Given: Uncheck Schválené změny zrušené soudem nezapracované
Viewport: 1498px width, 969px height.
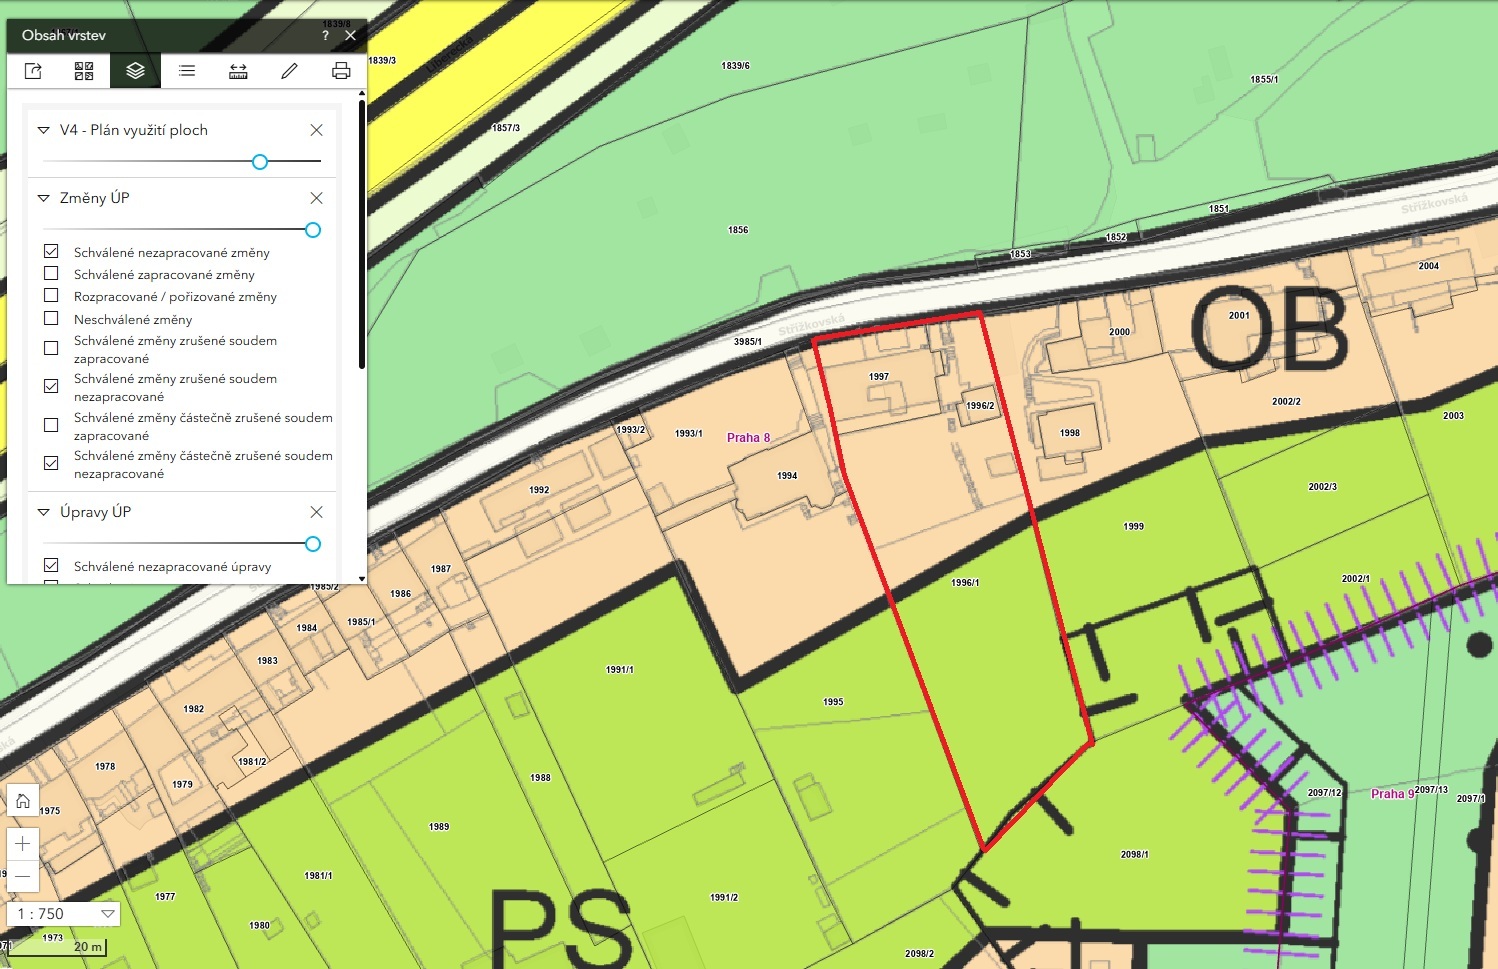Looking at the screenshot, I should pos(51,386).
